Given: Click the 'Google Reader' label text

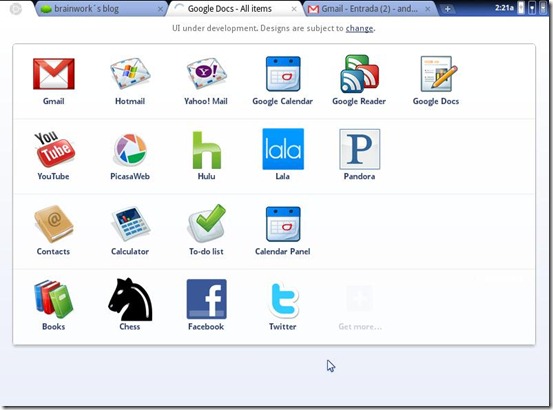Looking at the screenshot, I should [359, 102].
